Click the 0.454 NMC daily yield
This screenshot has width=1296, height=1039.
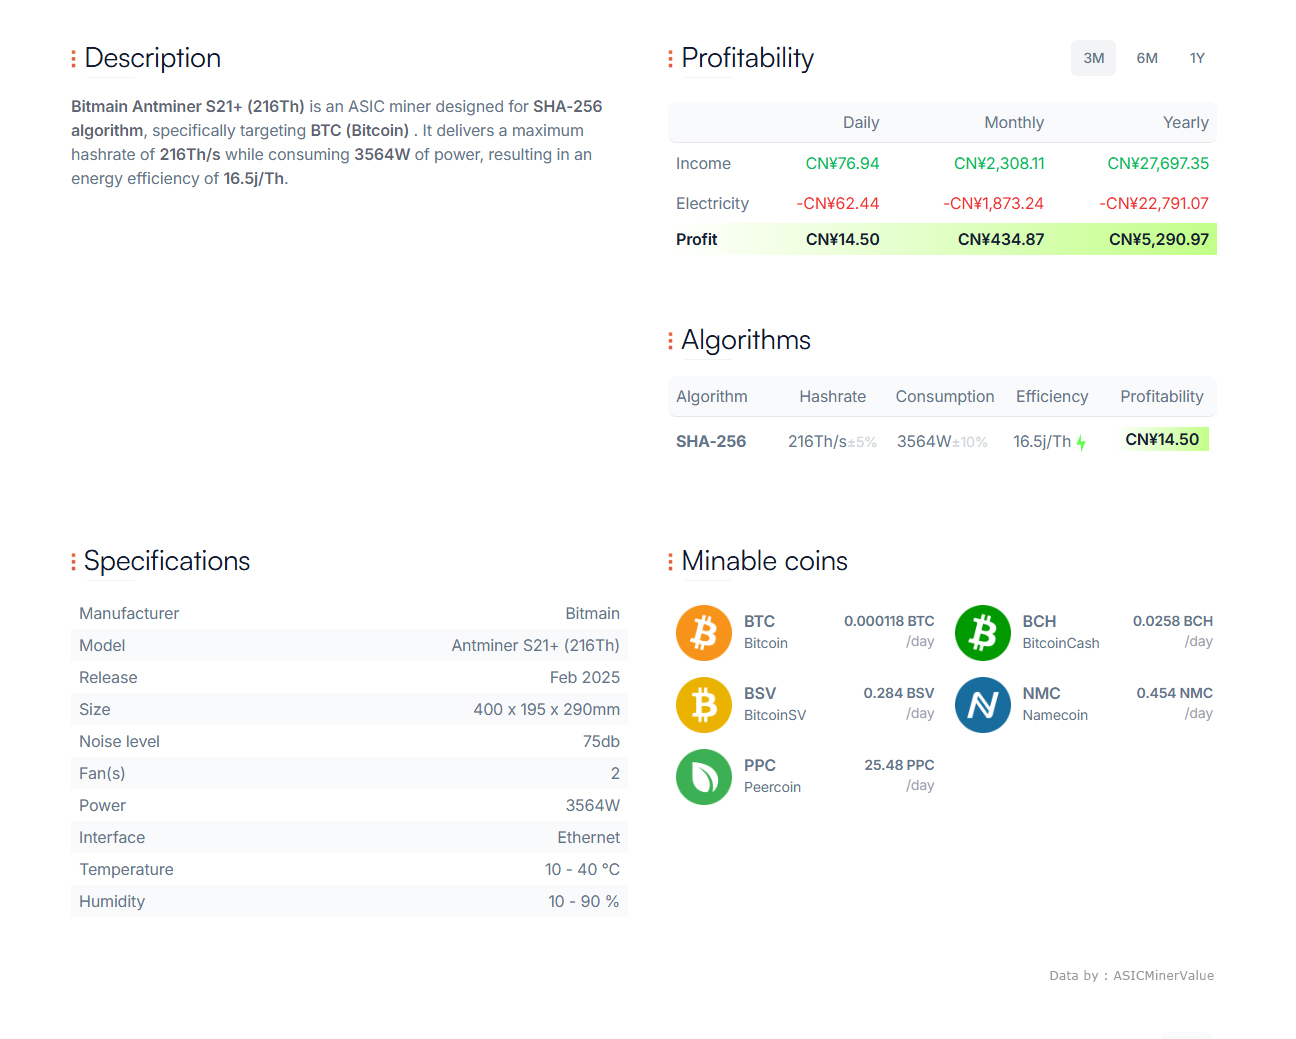tap(1174, 693)
